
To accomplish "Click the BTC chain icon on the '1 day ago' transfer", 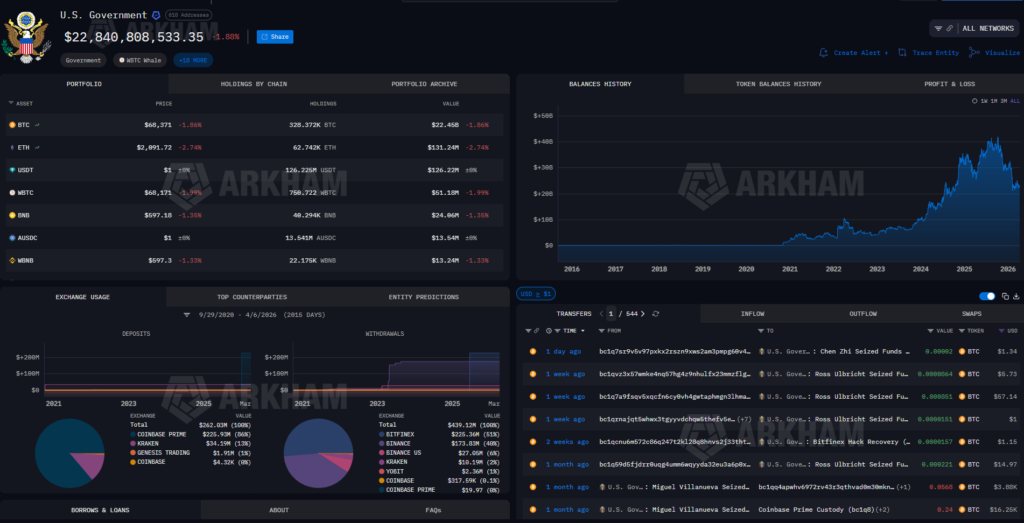I will tap(533, 351).
